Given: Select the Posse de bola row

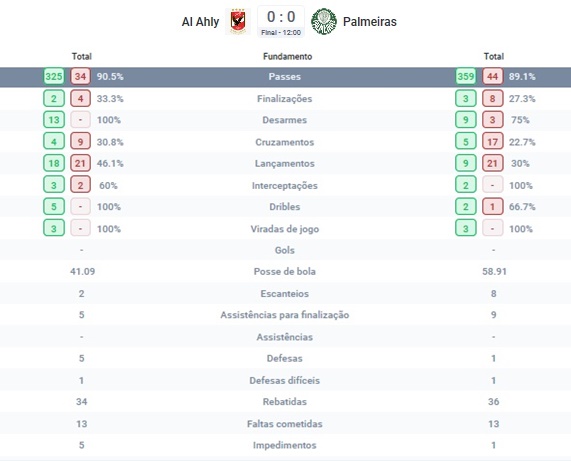Looking at the screenshot, I should pyautogui.click(x=286, y=271).
